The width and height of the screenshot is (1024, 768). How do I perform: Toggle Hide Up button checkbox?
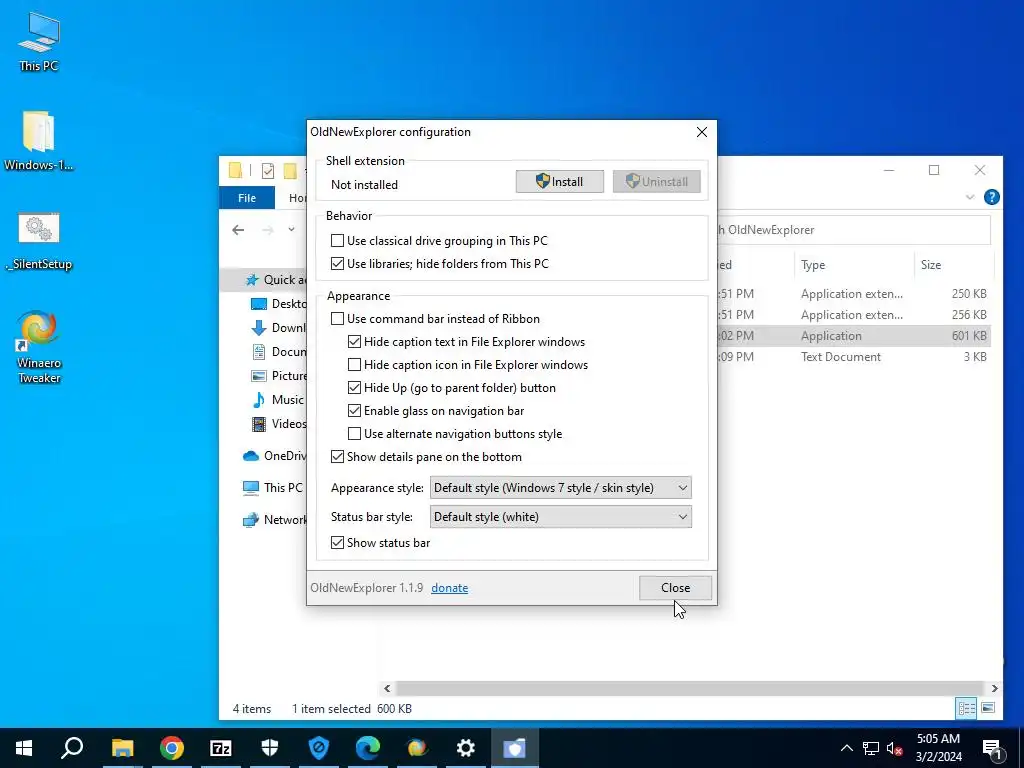[x=354, y=388]
